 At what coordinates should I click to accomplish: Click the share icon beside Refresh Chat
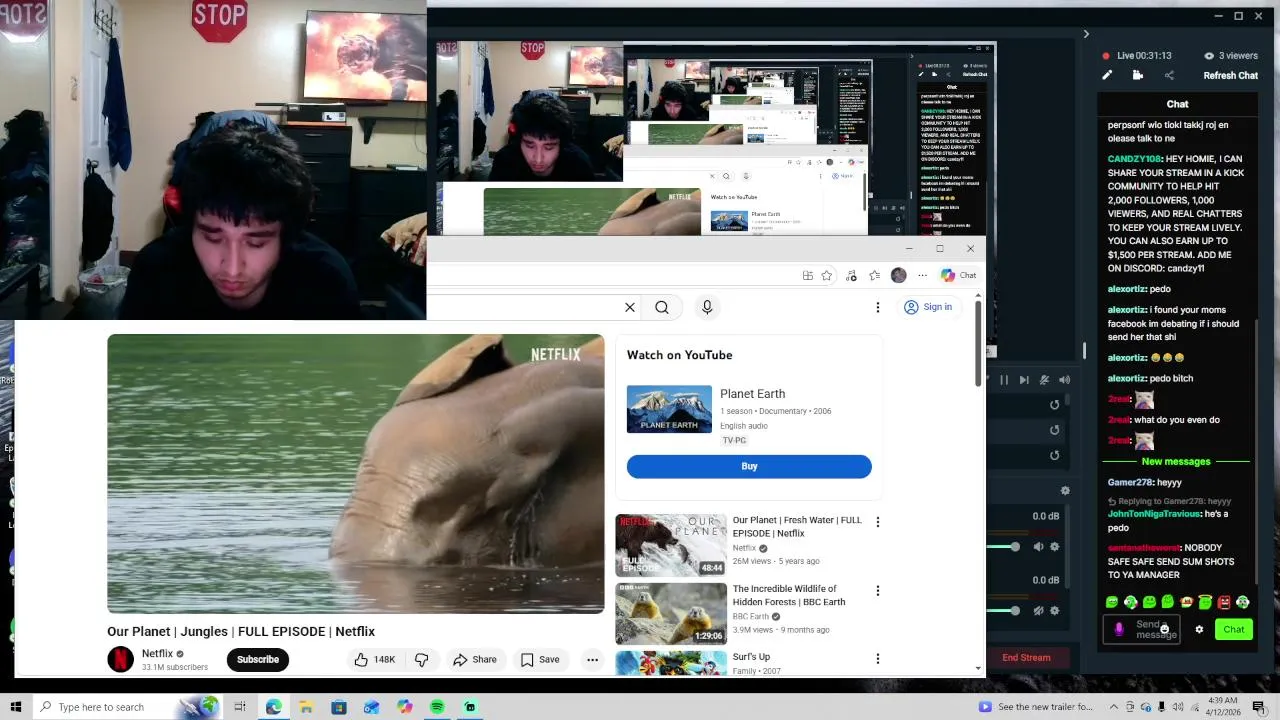point(1169,75)
